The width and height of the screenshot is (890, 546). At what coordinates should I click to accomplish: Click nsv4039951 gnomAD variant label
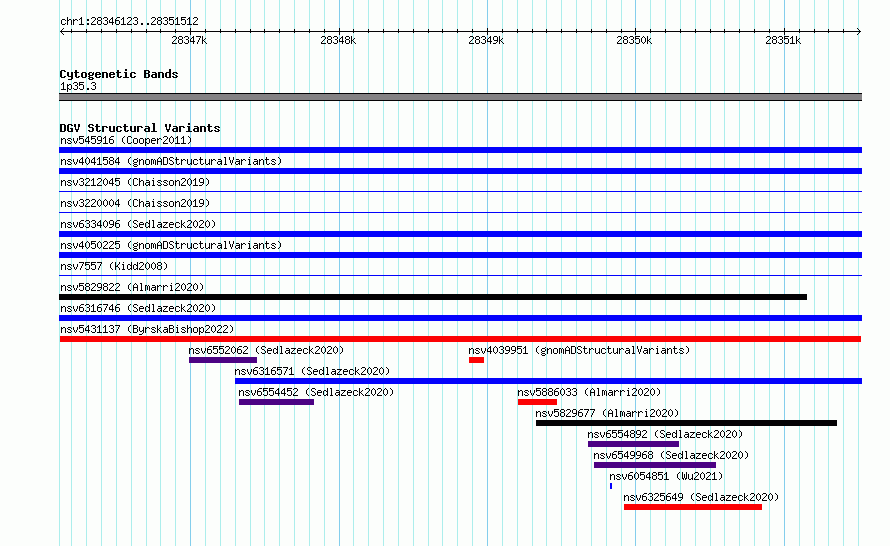pos(579,350)
